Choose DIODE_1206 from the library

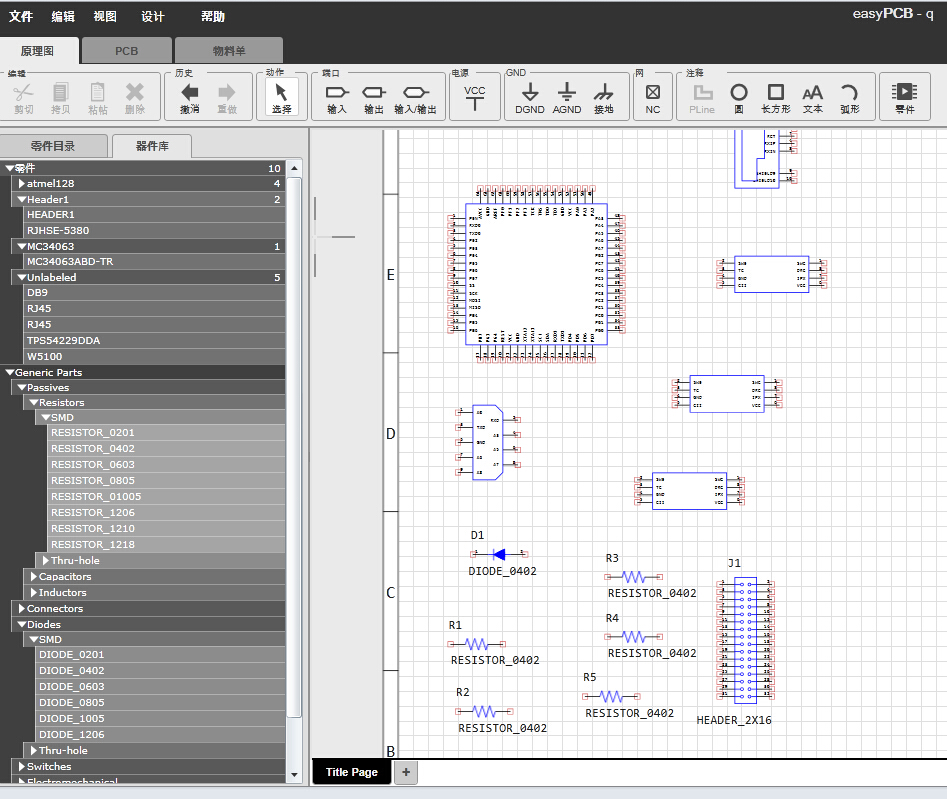[x=161, y=735]
